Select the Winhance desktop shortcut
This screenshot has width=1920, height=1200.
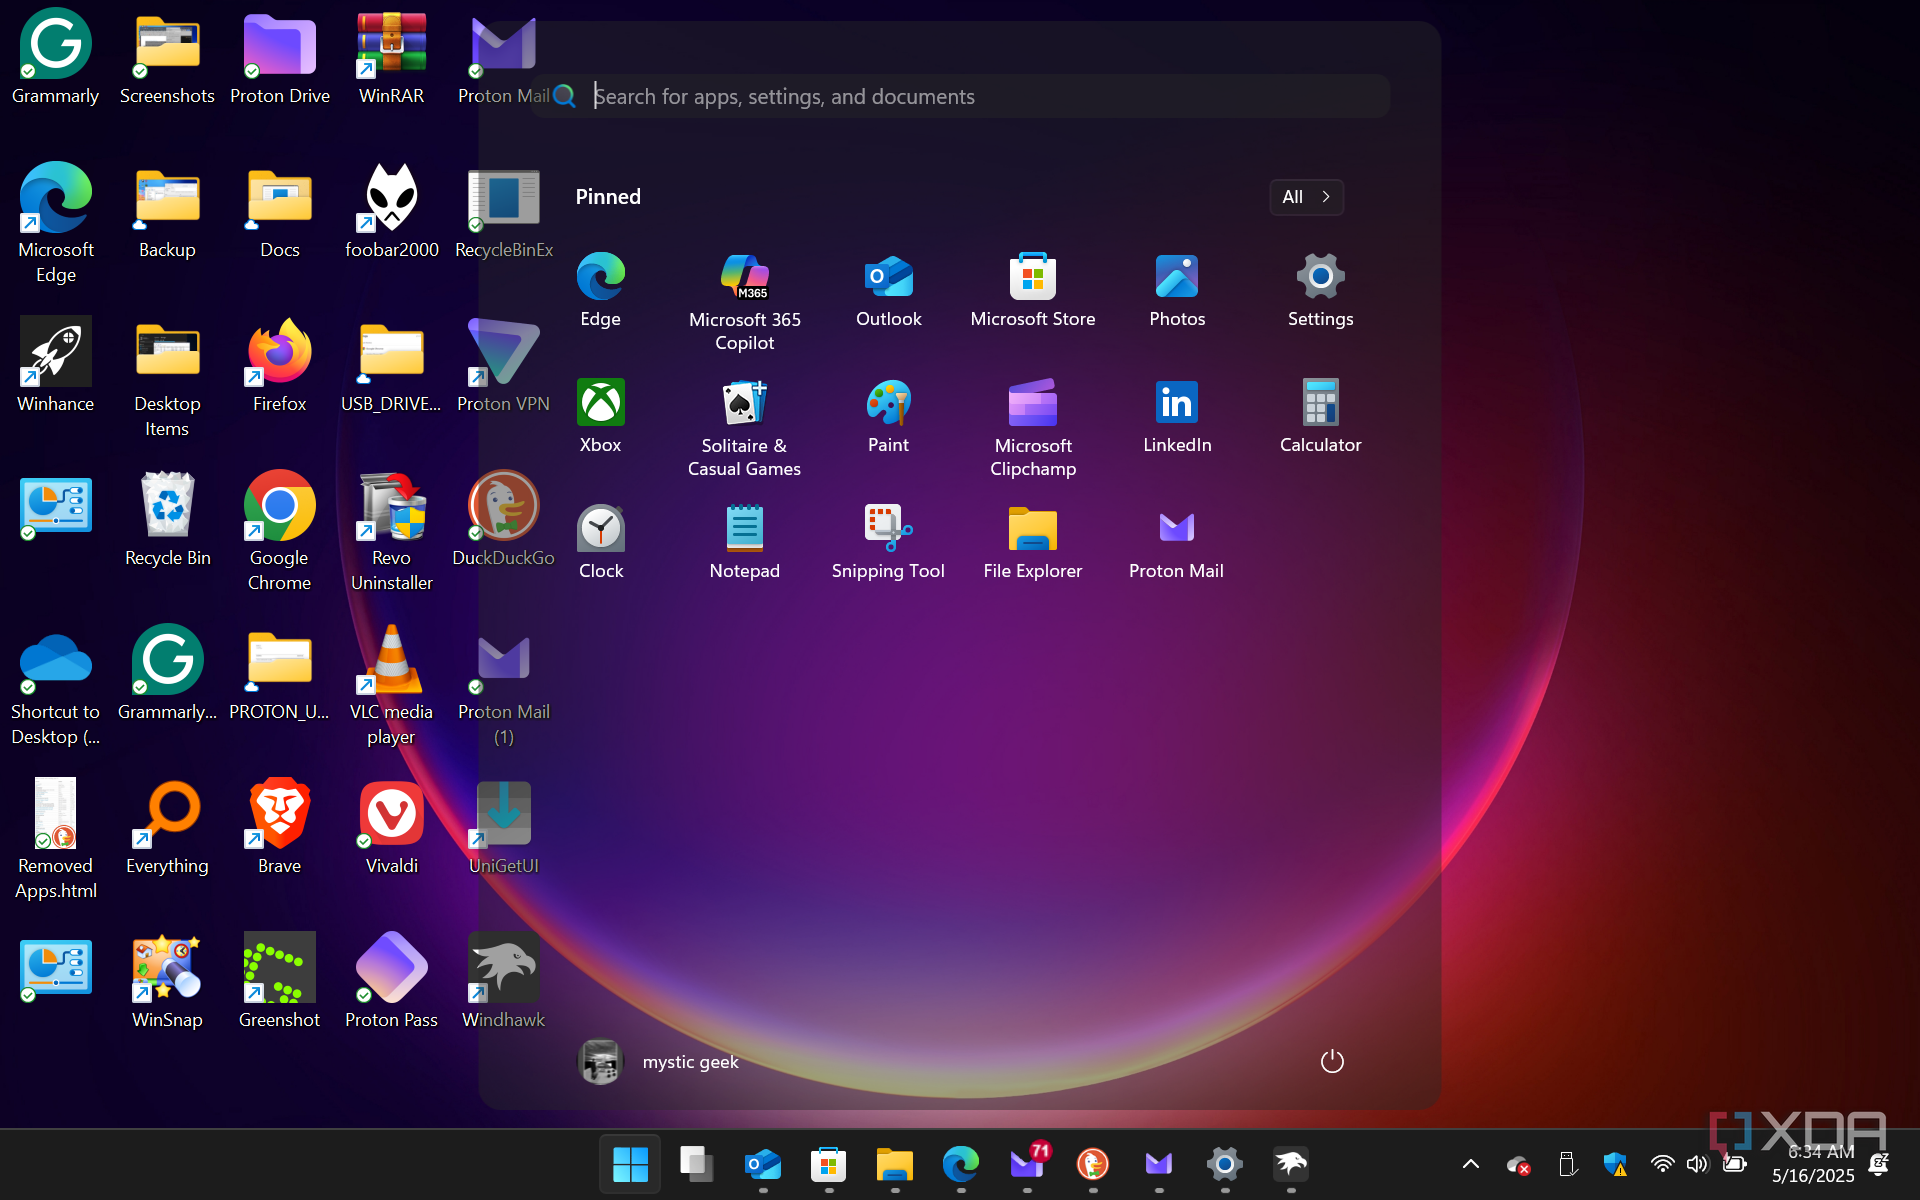click(x=55, y=366)
